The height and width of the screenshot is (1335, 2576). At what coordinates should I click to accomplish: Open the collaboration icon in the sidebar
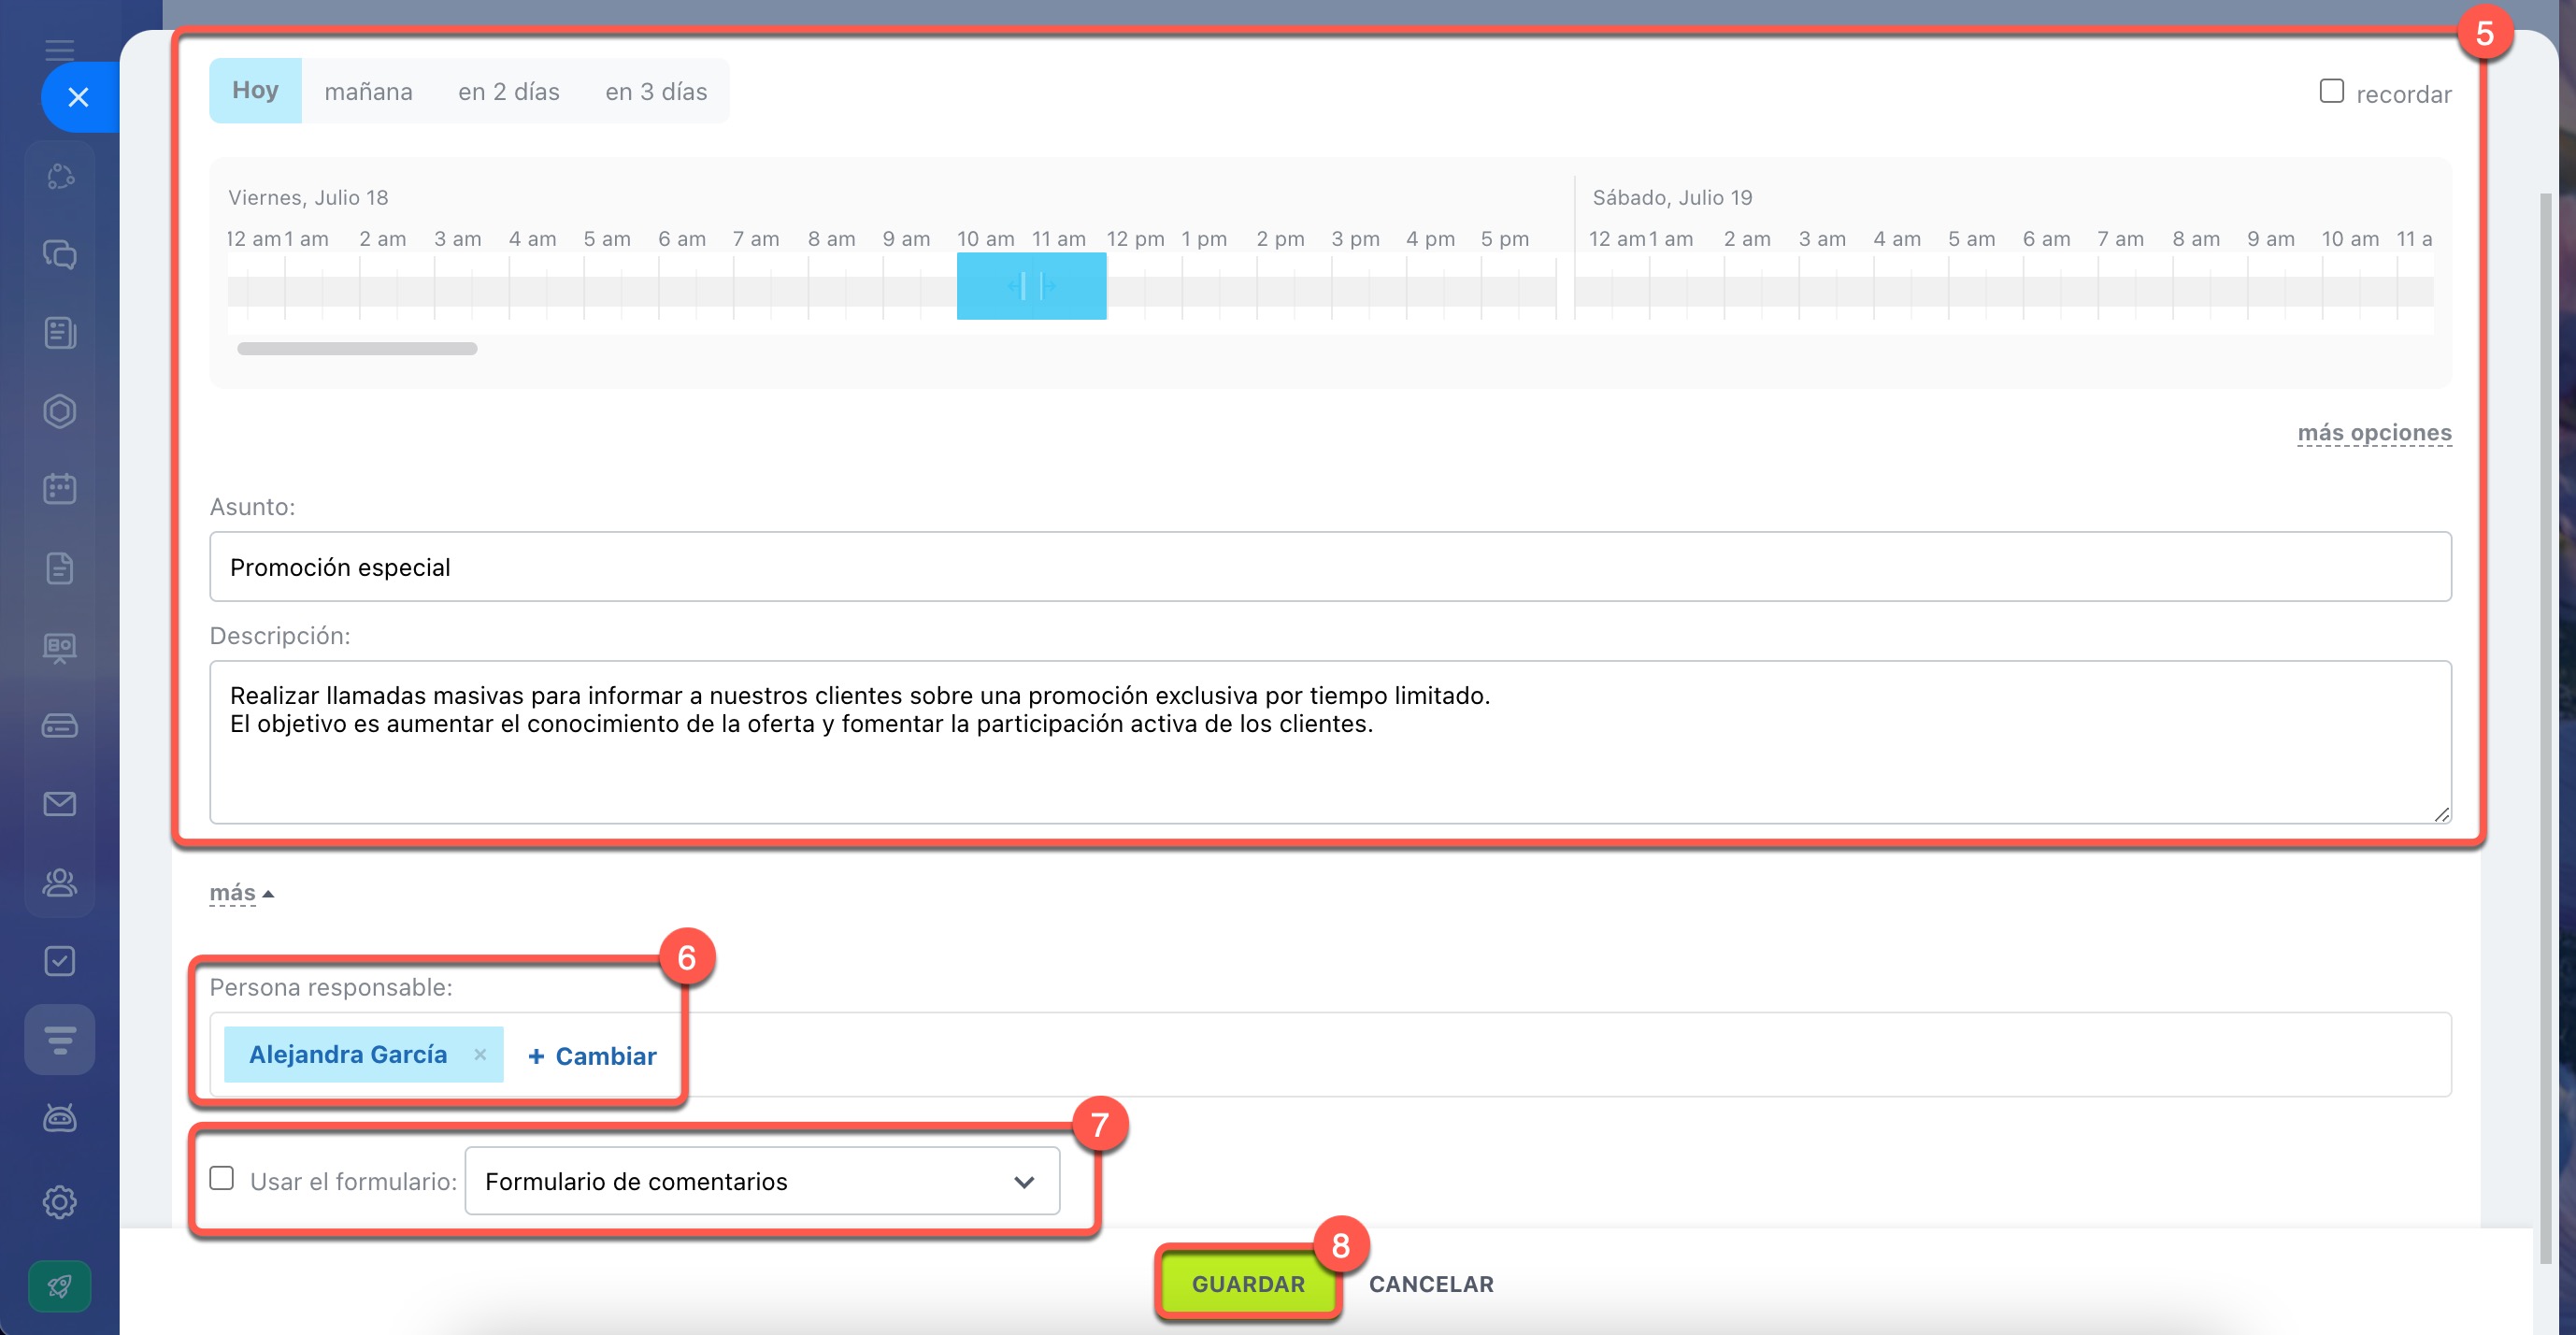tap(60, 176)
